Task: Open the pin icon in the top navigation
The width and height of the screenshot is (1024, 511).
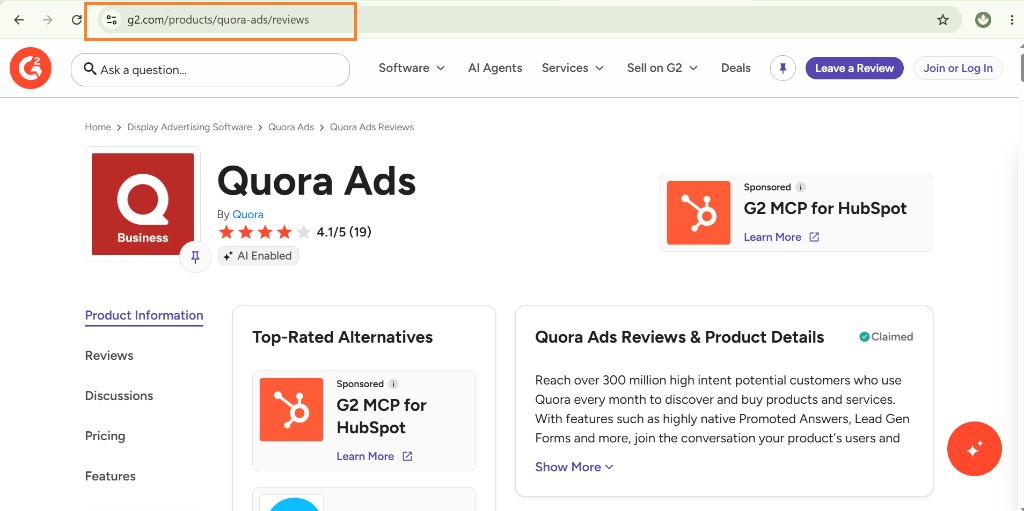Action: [x=782, y=68]
